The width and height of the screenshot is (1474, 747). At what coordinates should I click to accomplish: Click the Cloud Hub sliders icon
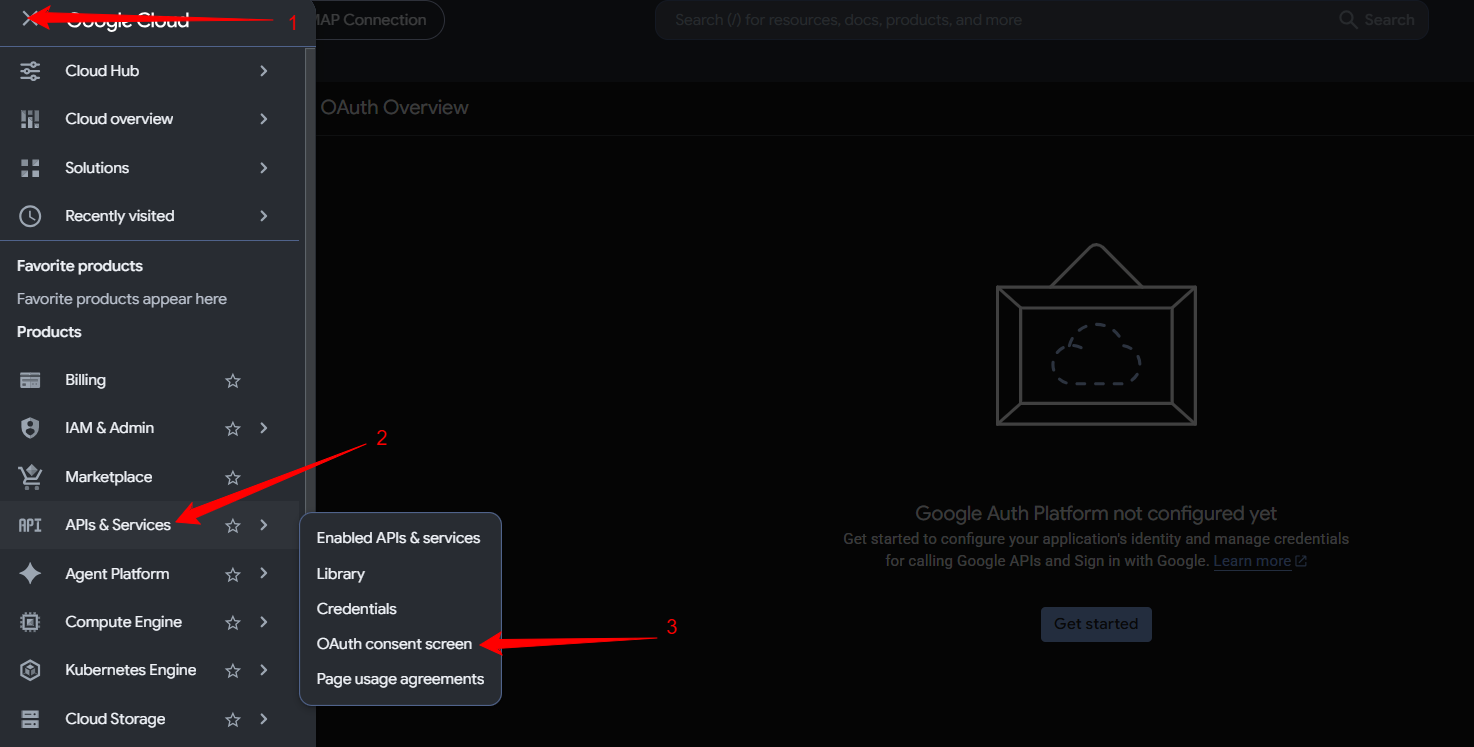(x=30, y=71)
